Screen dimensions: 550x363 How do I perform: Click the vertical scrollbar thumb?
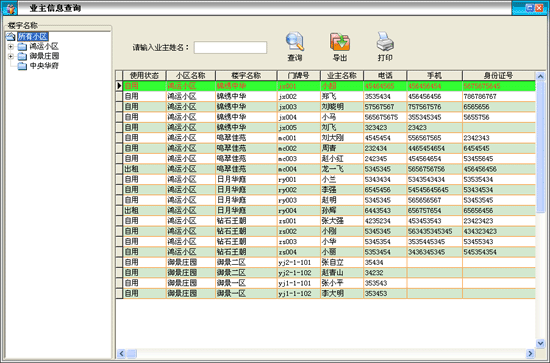point(541,147)
